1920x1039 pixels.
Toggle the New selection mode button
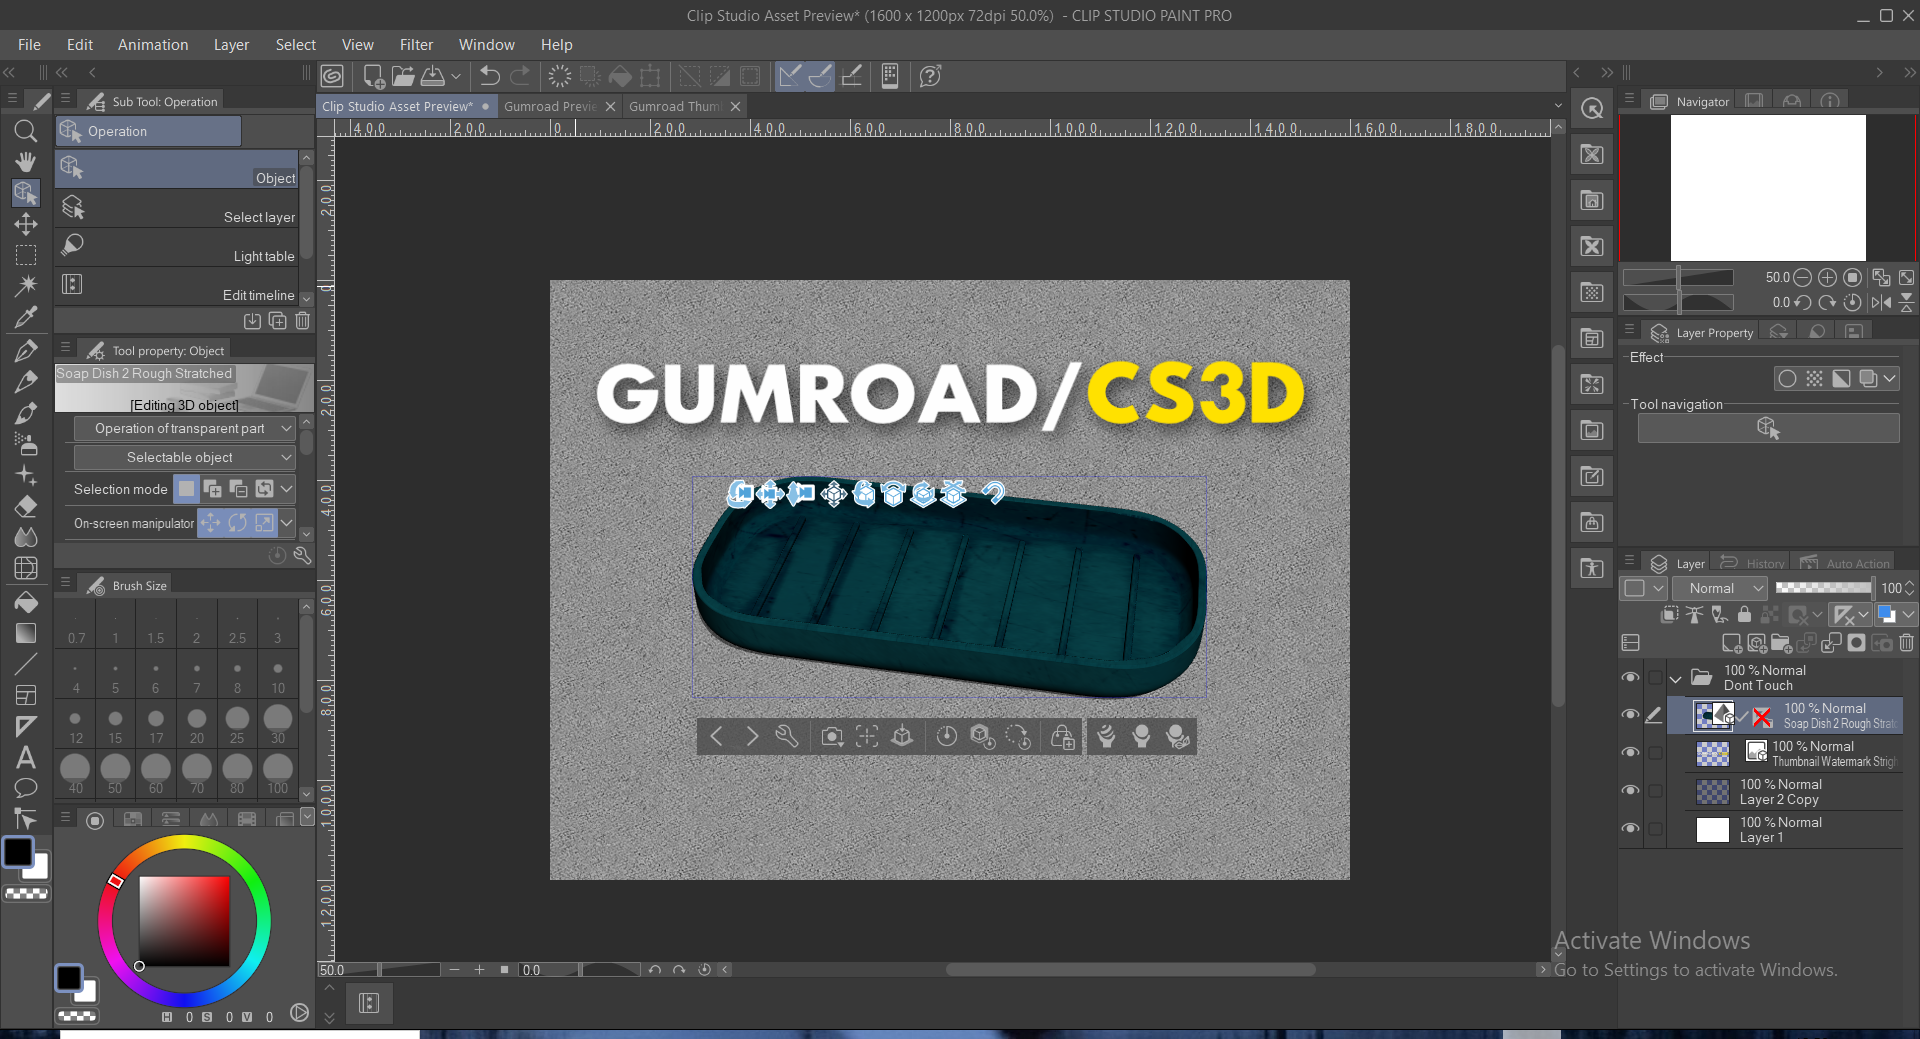pyautogui.click(x=187, y=489)
